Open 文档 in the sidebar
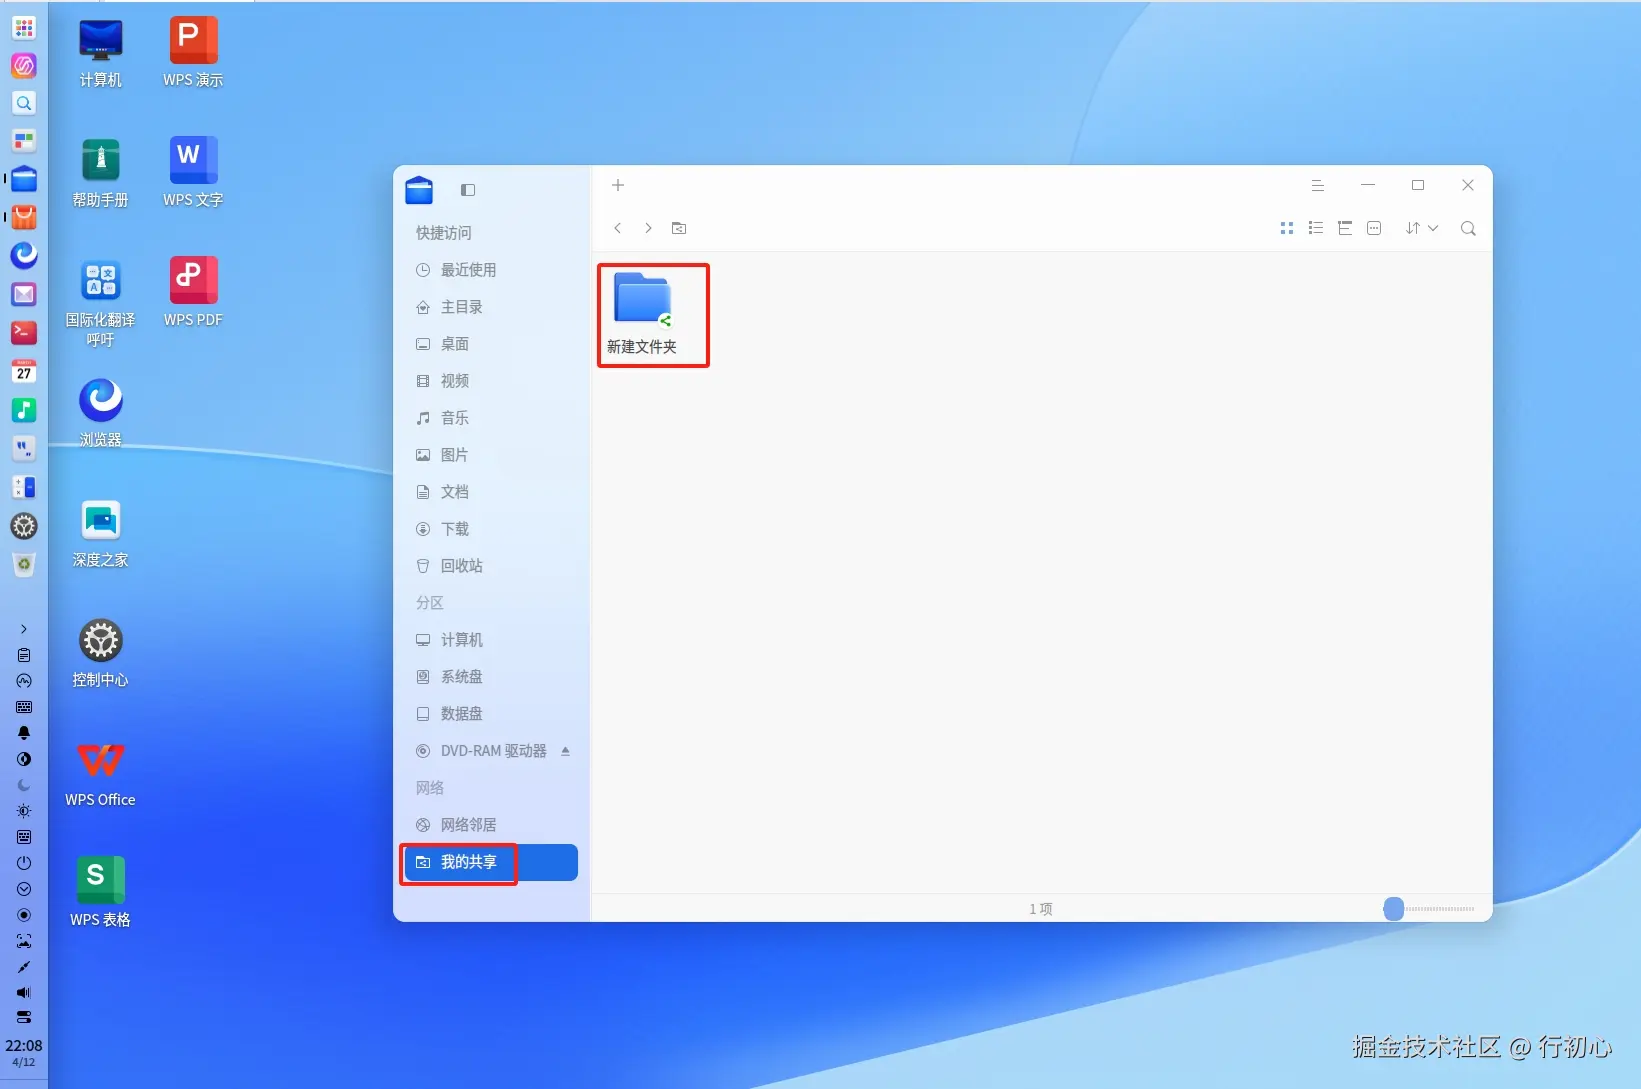 click(x=491, y=492)
